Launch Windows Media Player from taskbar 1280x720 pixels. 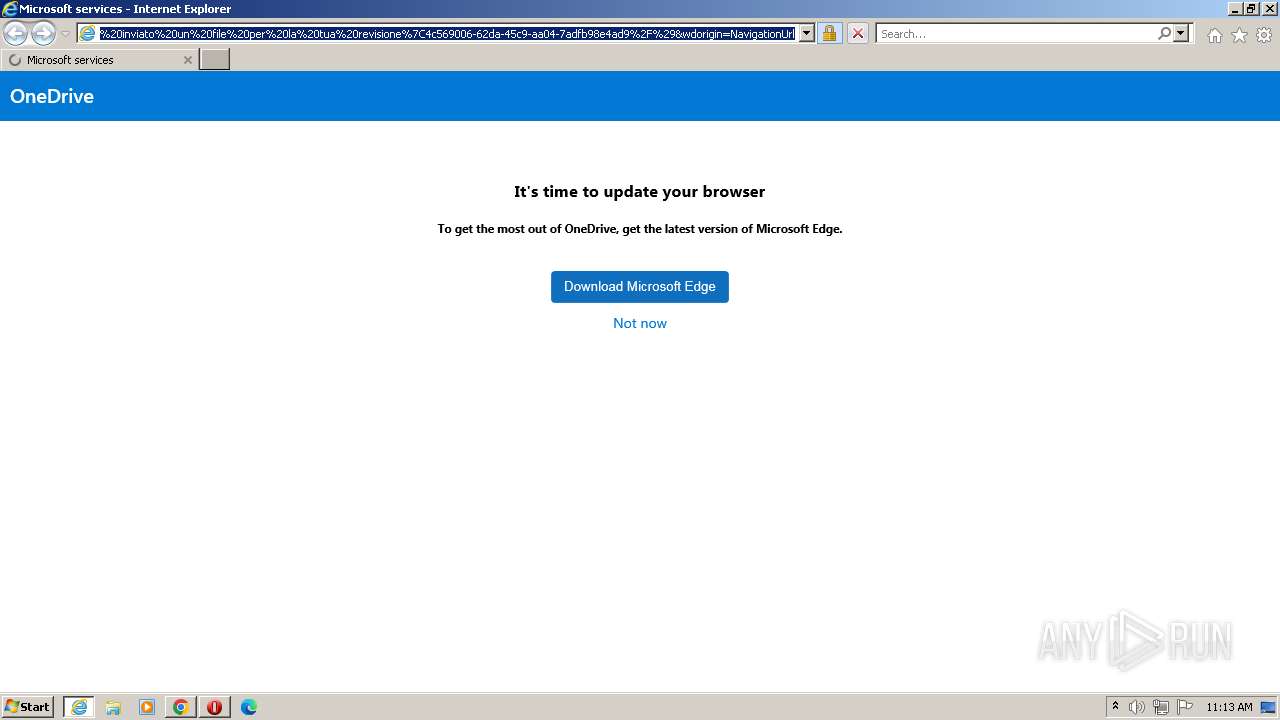[x=147, y=707]
